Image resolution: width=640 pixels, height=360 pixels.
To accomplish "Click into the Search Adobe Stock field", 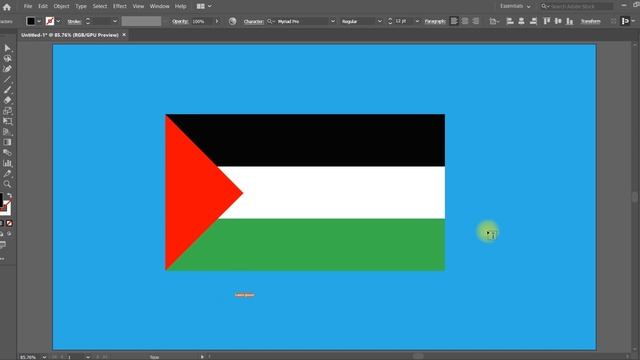I will point(582,6).
